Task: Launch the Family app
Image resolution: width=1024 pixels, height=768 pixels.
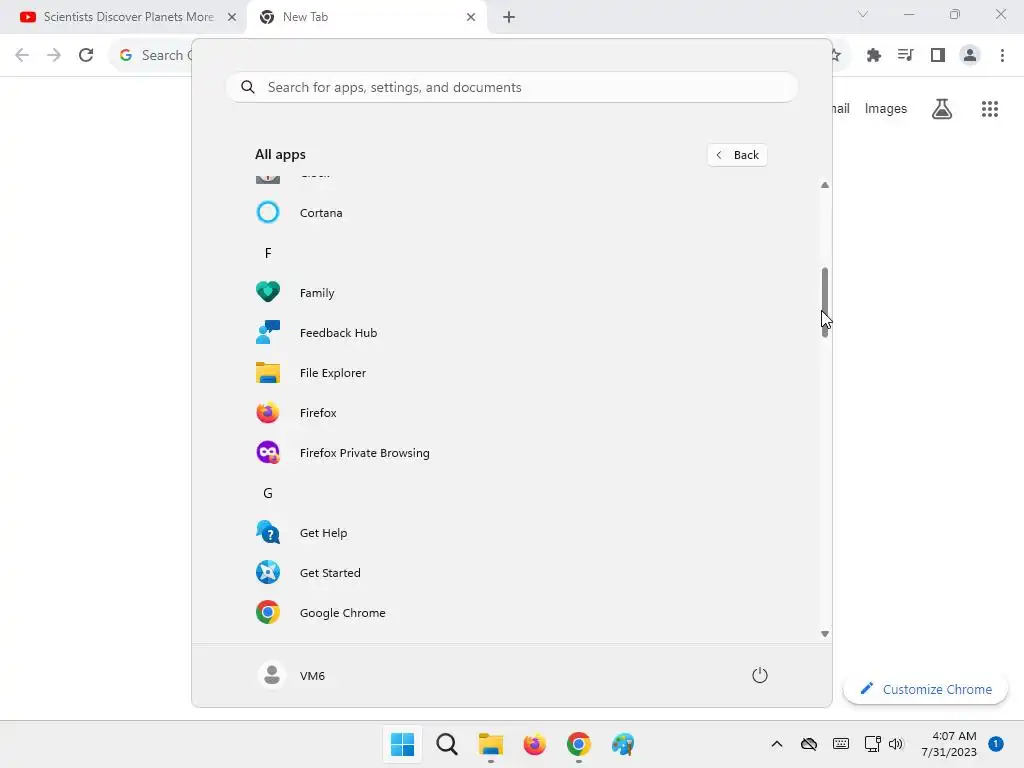Action: pos(511,293)
